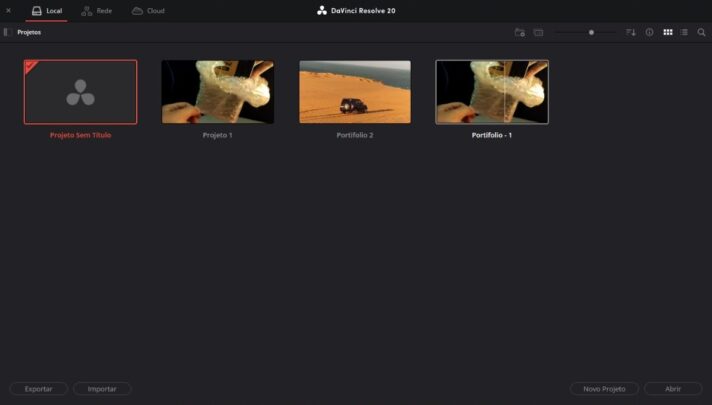Toggle the project libraries sidebar
Image resolution: width=712 pixels, height=405 pixels.
click(x=6, y=32)
